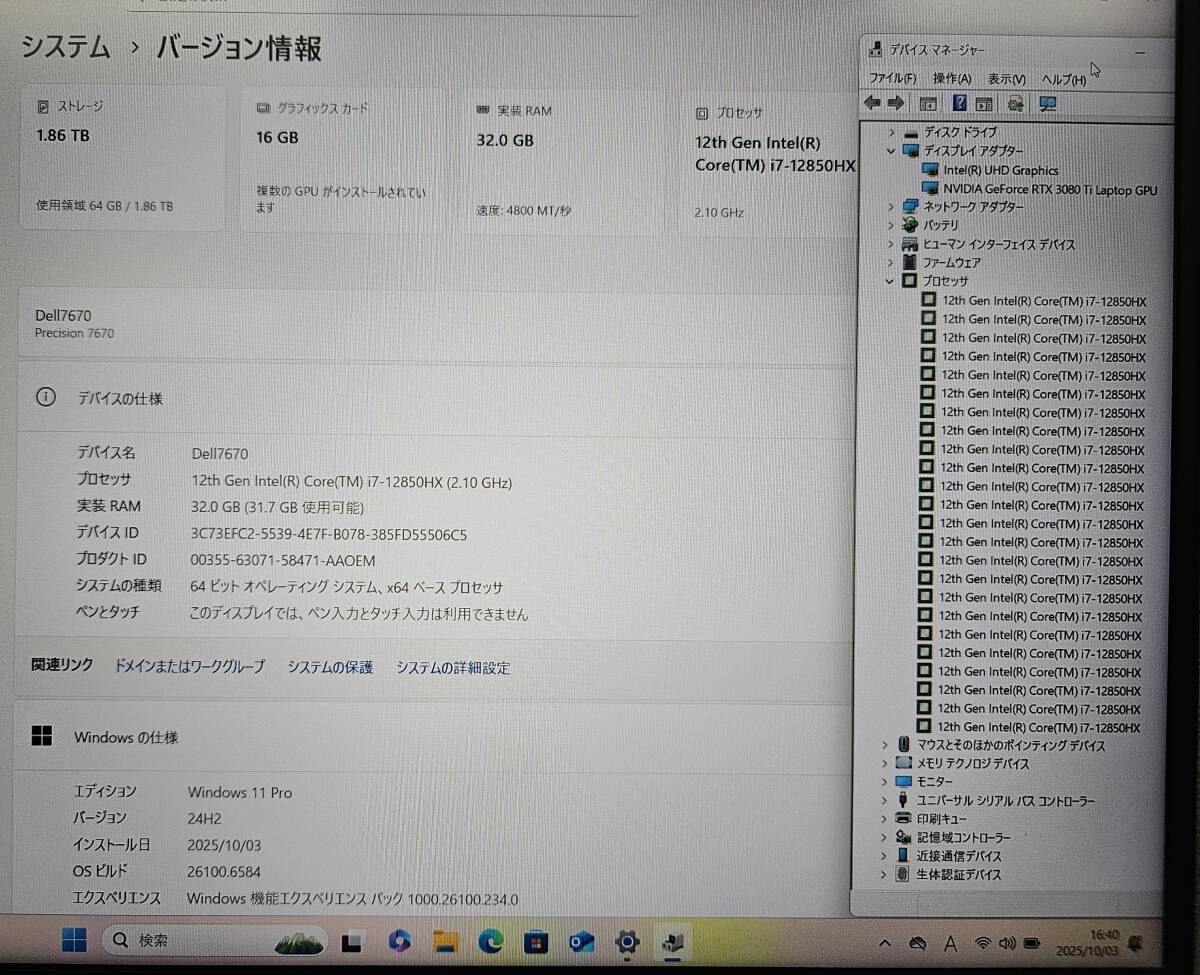Screen dimensions: 1200x975
Task: Open the システムの詳細設定 link
Action: pos(453,667)
